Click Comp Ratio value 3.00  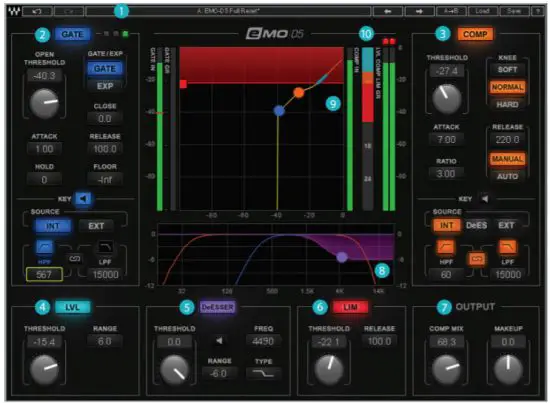(x=446, y=174)
